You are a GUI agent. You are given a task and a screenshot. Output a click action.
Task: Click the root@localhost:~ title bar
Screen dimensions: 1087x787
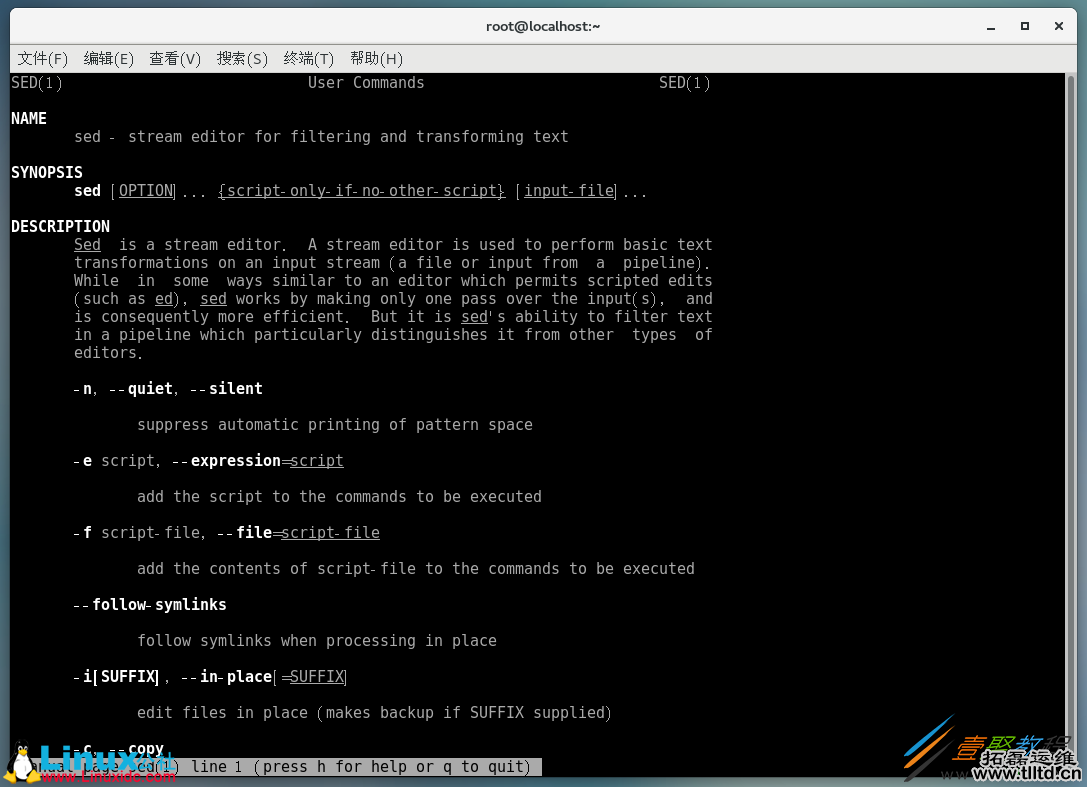(x=543, y=26)
